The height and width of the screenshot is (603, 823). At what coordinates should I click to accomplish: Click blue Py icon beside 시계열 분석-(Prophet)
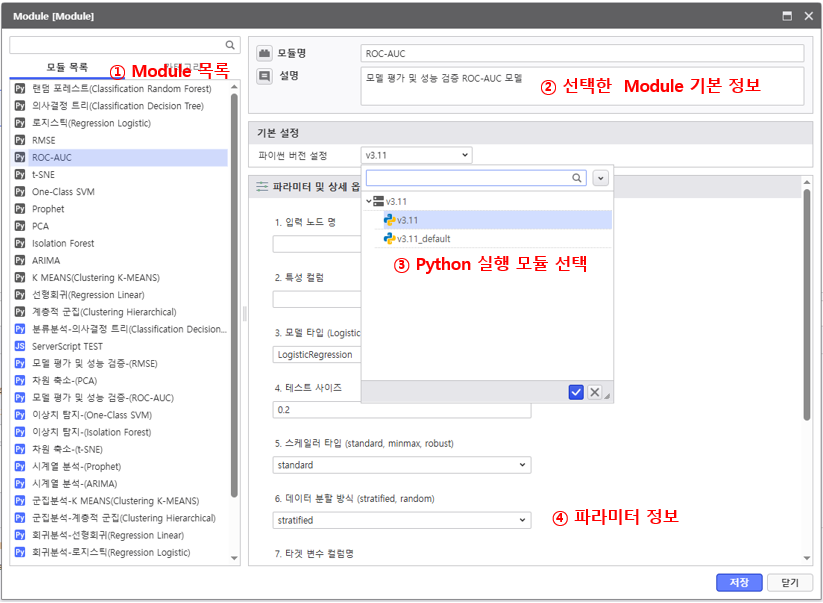coord(20,467)
